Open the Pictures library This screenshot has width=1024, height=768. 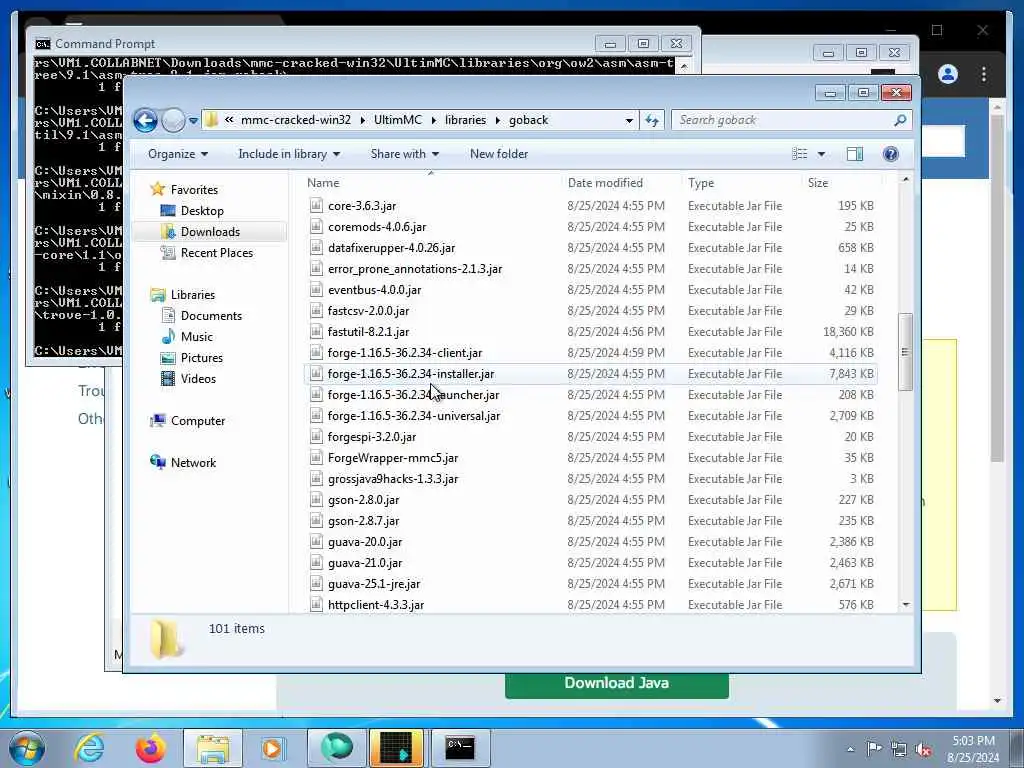pos(202,358)
